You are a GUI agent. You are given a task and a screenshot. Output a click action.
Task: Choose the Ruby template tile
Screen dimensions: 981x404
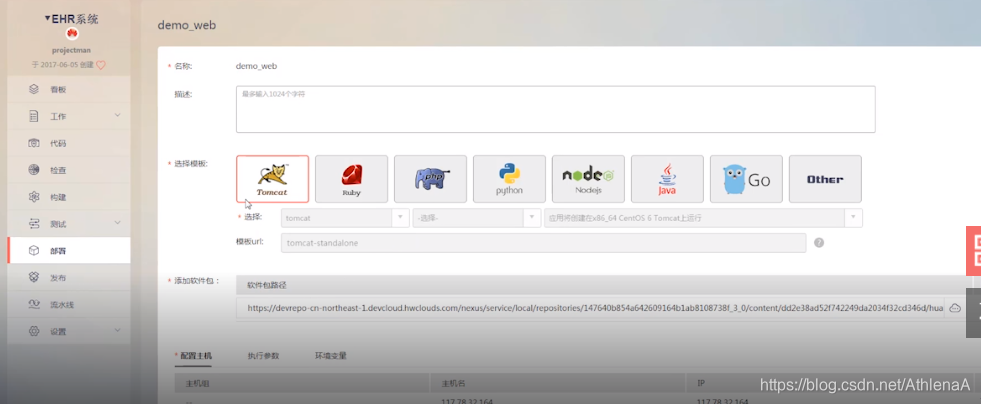[x=351, y=179]
